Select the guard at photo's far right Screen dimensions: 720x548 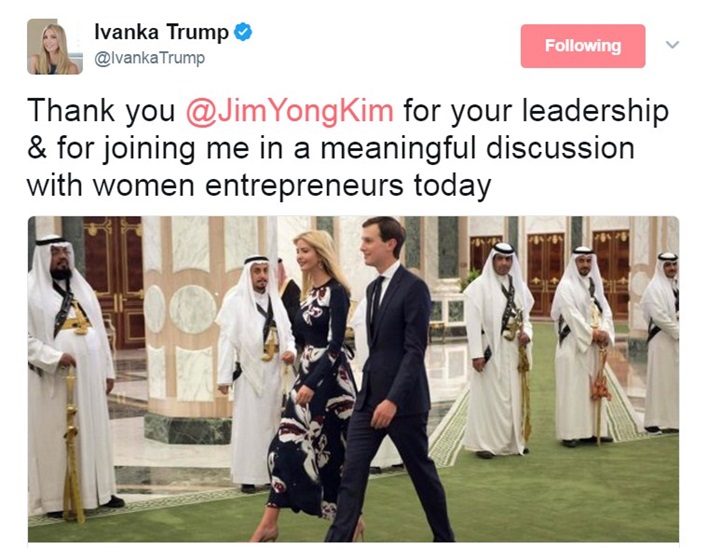(661, 342)
